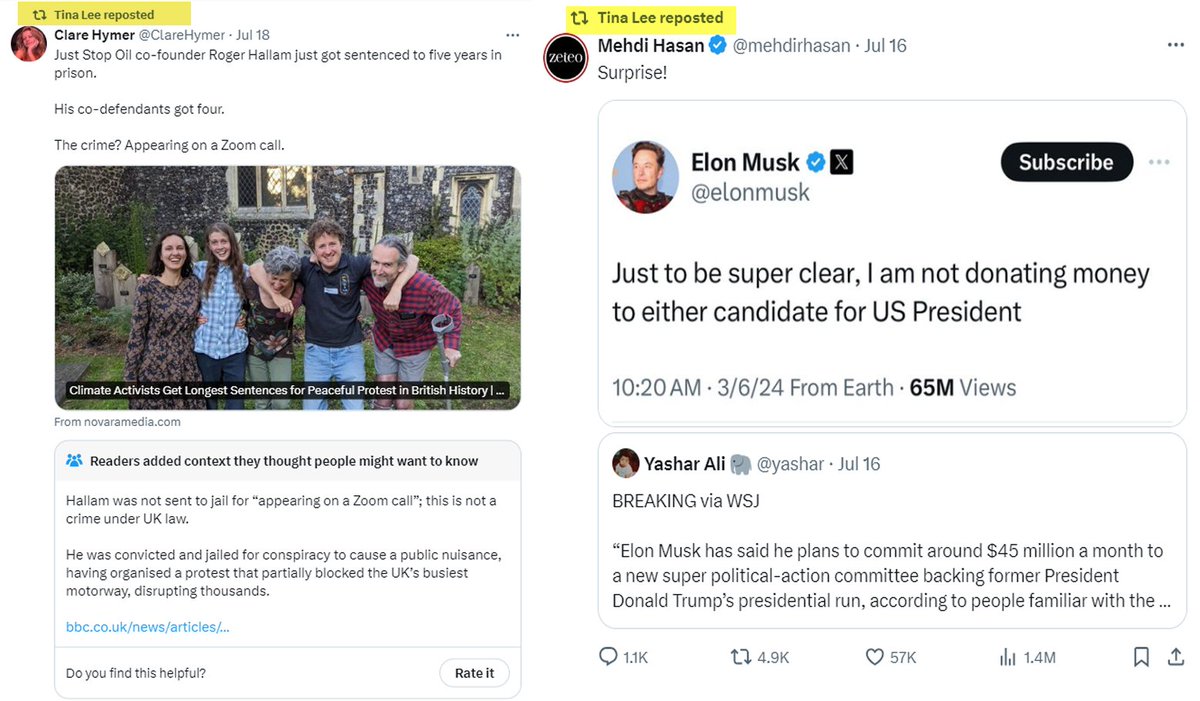Open the bbc.co.uk news article link
1200x701 pixels.
tap(147, 627)
